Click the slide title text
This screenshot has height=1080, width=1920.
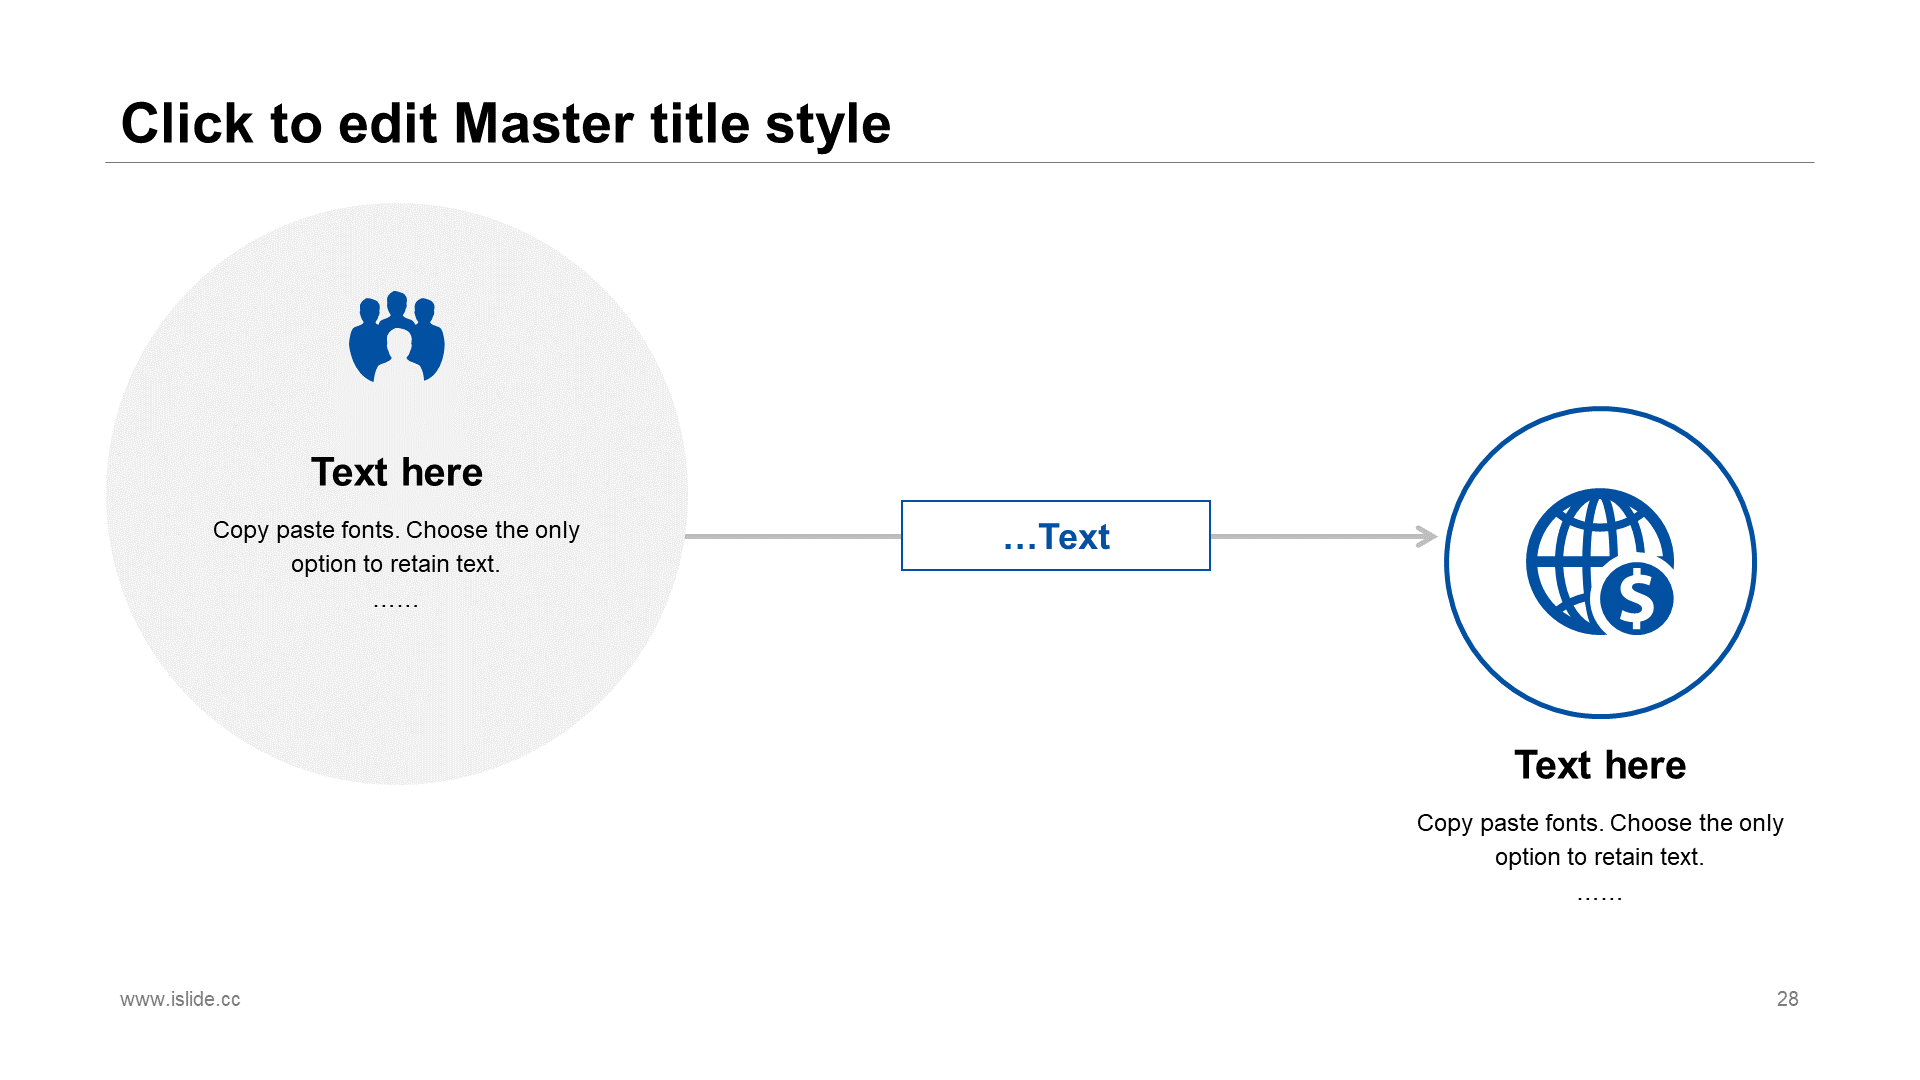pyautogui.click(x=505, y=124)
